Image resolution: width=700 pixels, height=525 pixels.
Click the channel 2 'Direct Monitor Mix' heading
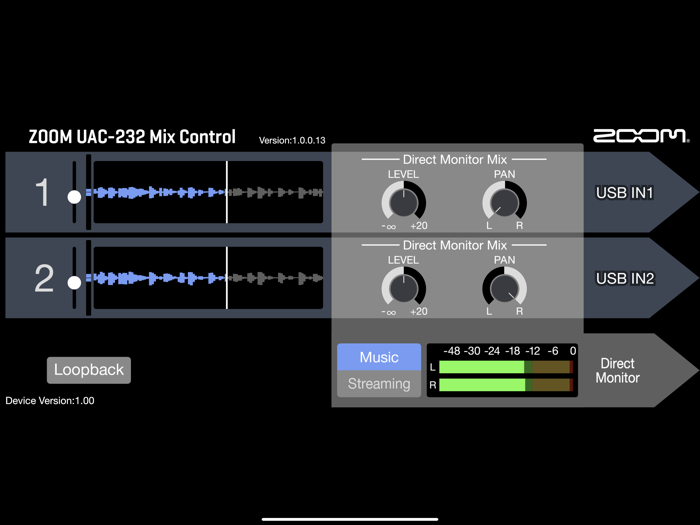tap(454, 245)
